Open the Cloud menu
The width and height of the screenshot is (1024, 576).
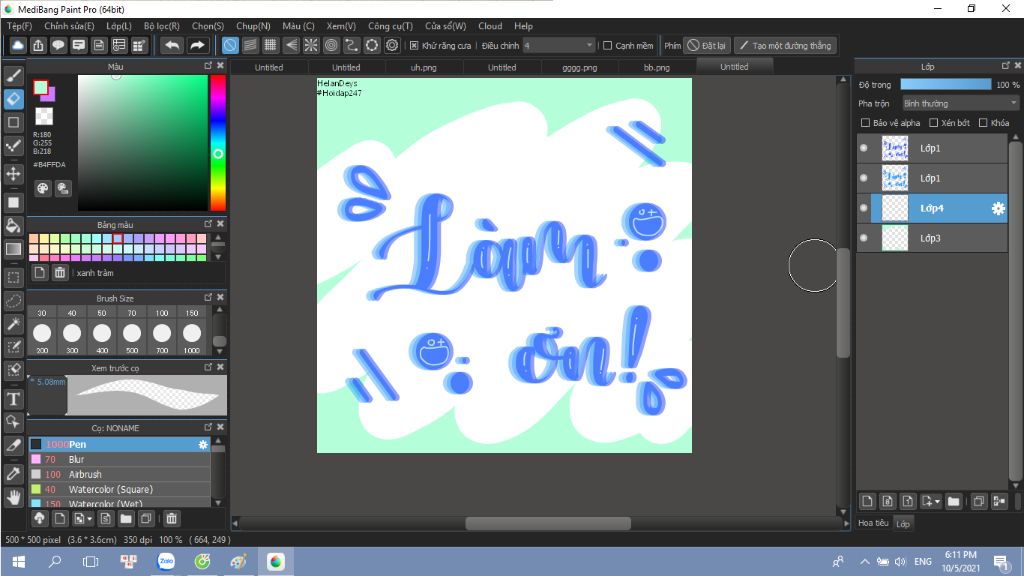tap(490, 26)
